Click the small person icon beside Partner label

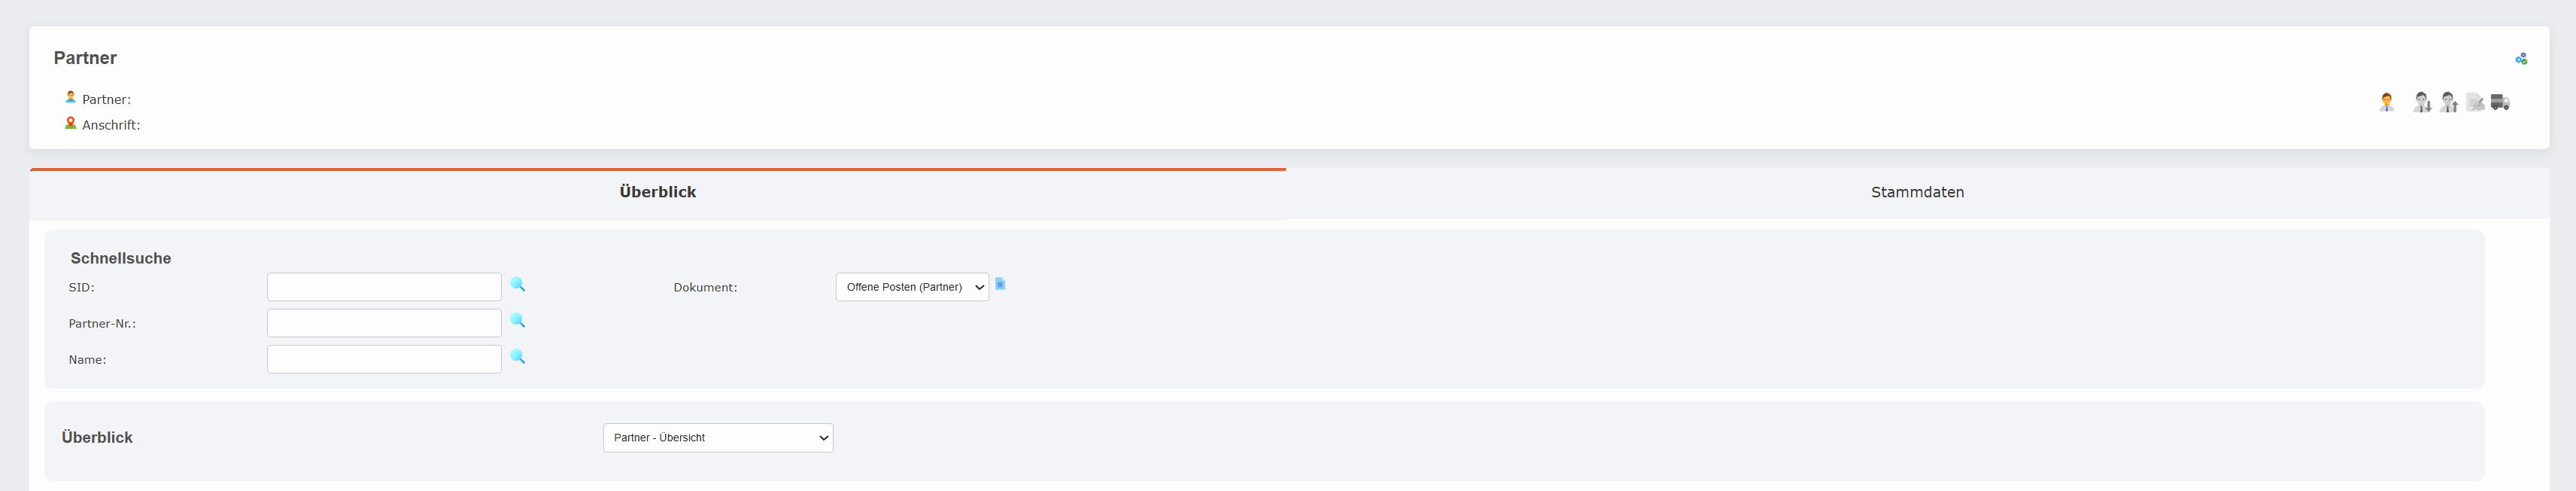point(69,97)
